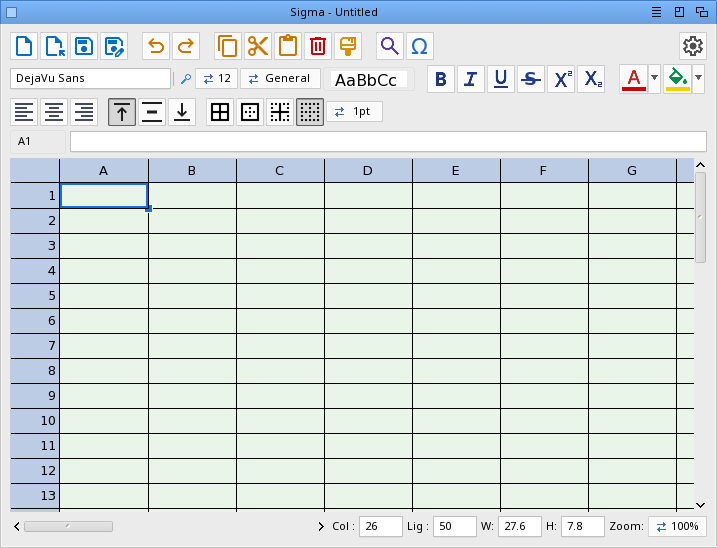Set vertical align bottom

pyautogui.click(x=182, y=112)
